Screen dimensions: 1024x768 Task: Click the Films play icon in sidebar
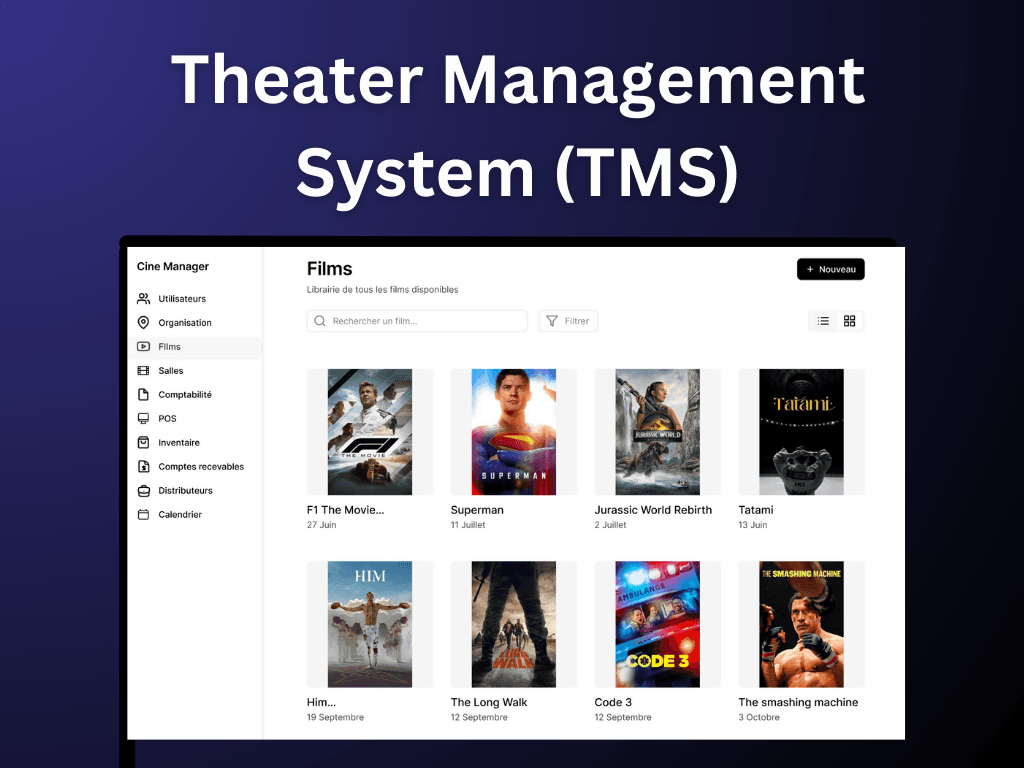144,346
